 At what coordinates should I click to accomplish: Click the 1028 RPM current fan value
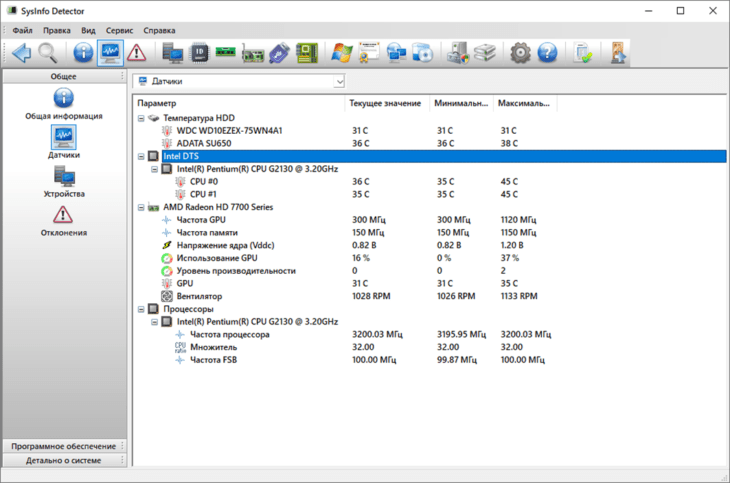coord(371,296)
